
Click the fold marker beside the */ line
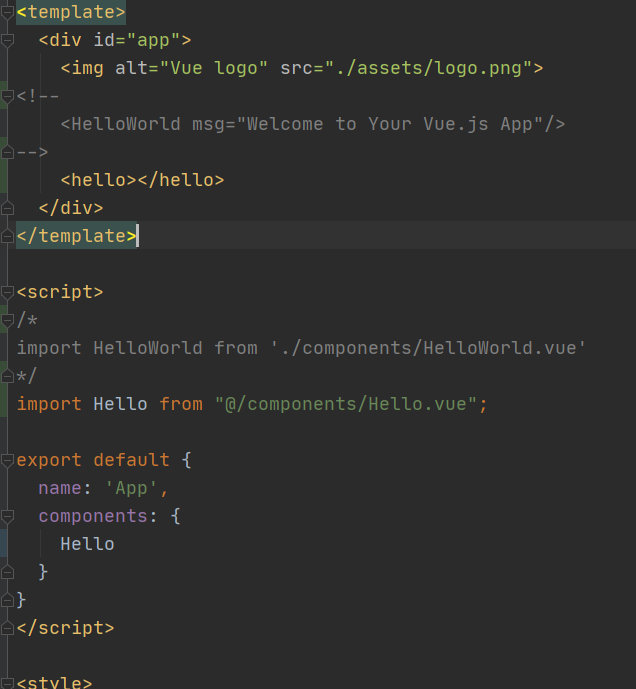tap(9, 376)
